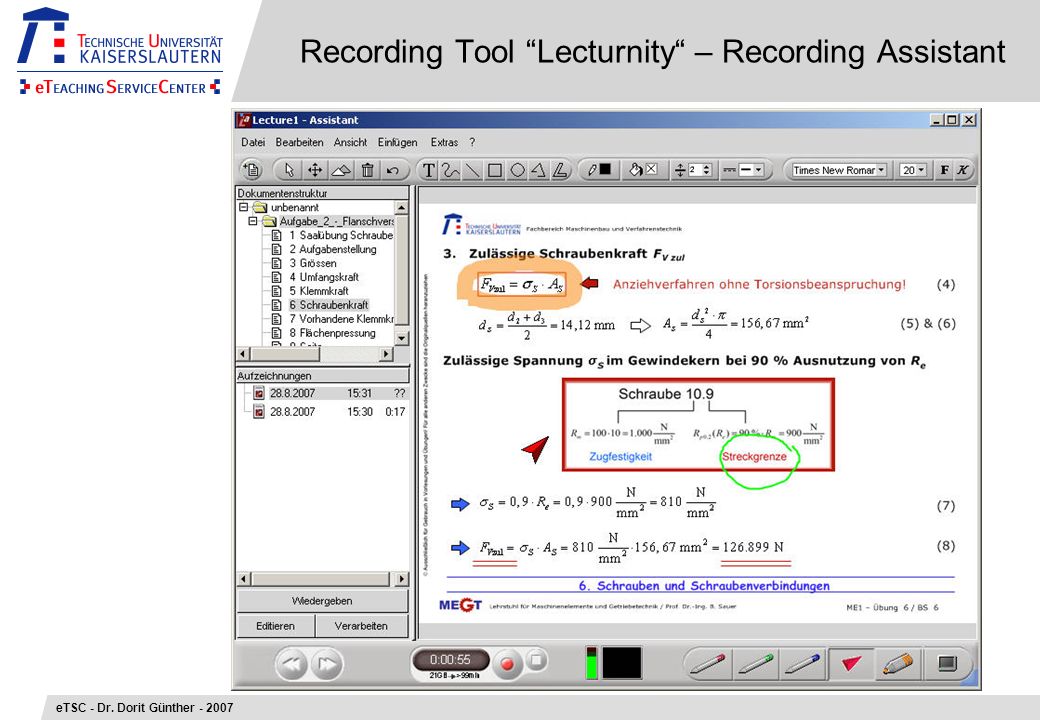Click the stop recording button
This screenshot has width=1040, height=720.
pos(537,660)
